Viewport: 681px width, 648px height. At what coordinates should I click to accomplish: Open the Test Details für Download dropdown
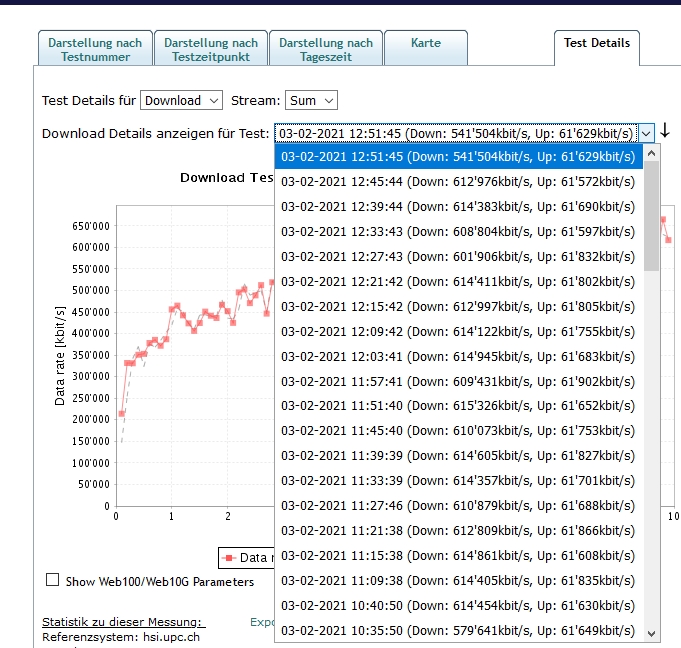coord(183,100)
